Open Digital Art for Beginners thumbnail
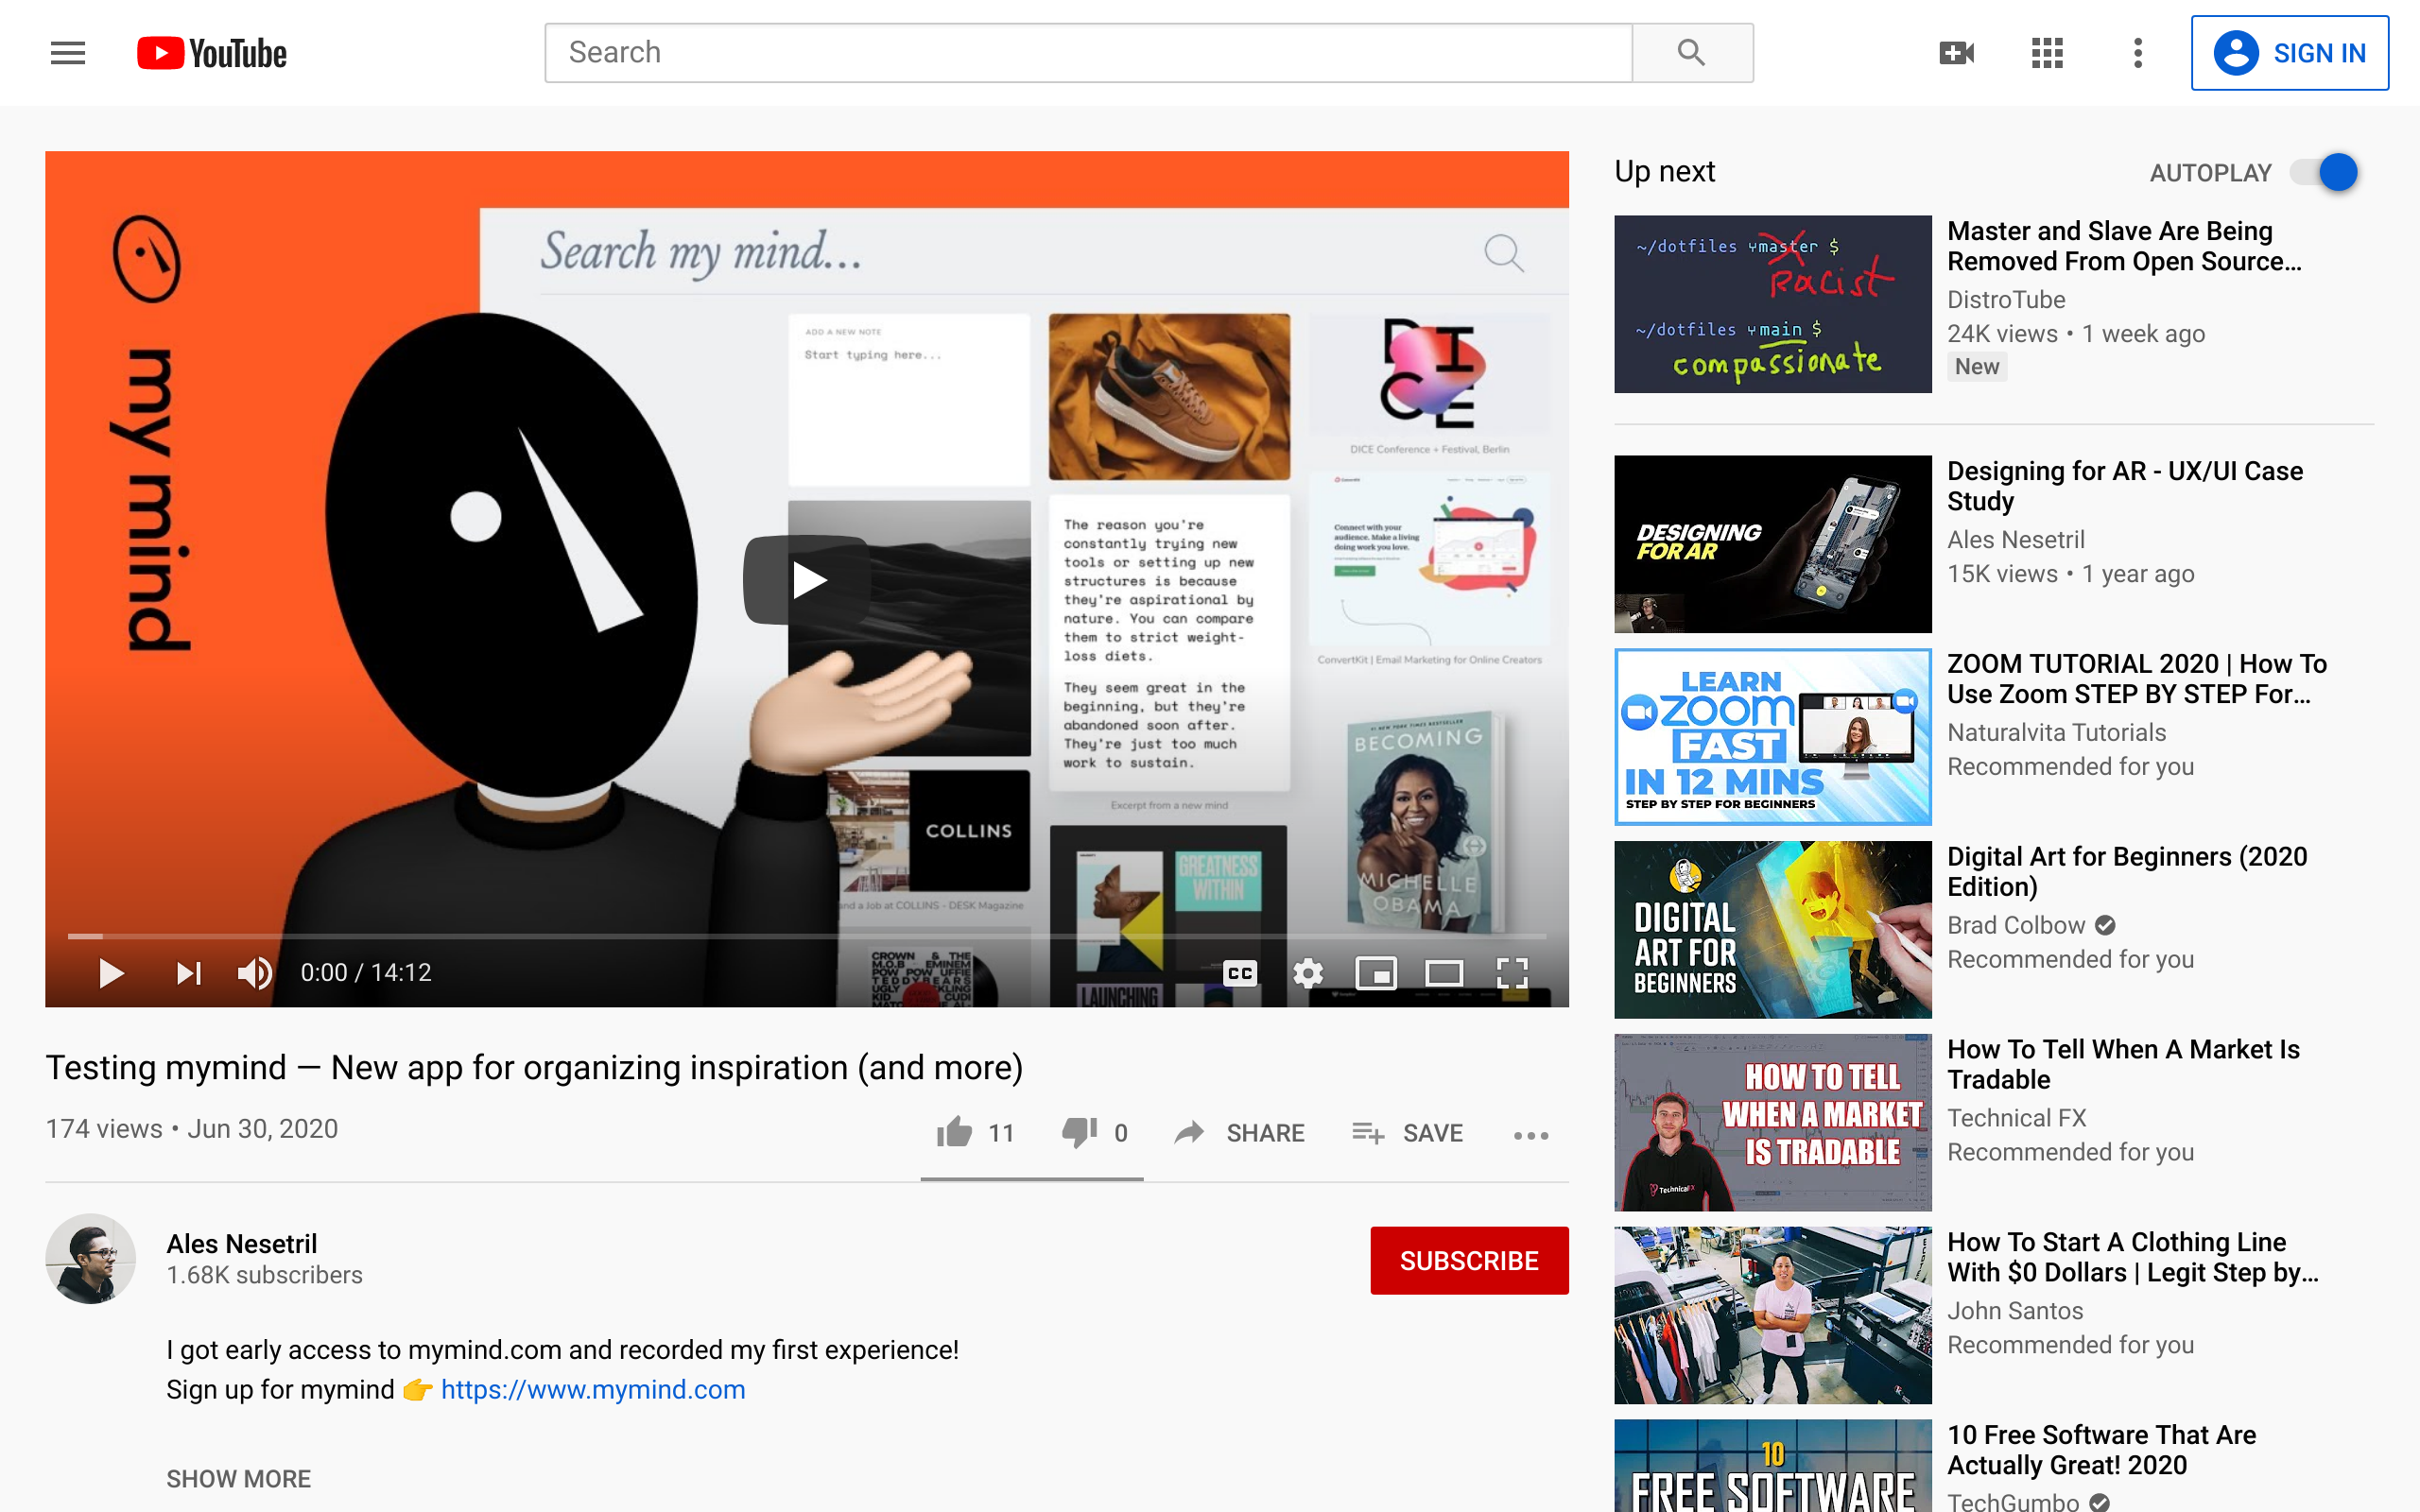This screenshot has height=1512, width=2420. (x=1773, y=930)
